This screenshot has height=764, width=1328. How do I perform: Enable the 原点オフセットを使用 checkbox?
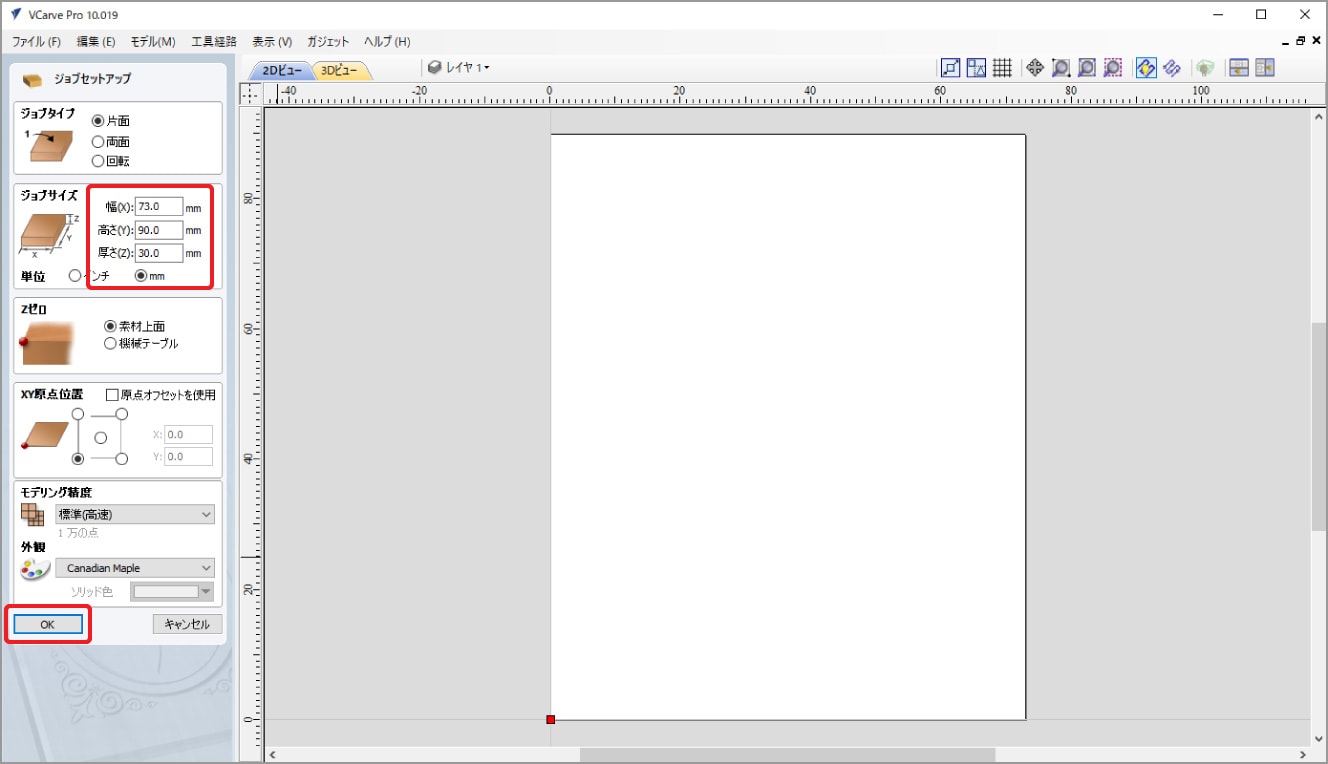[x=112, y=395]
